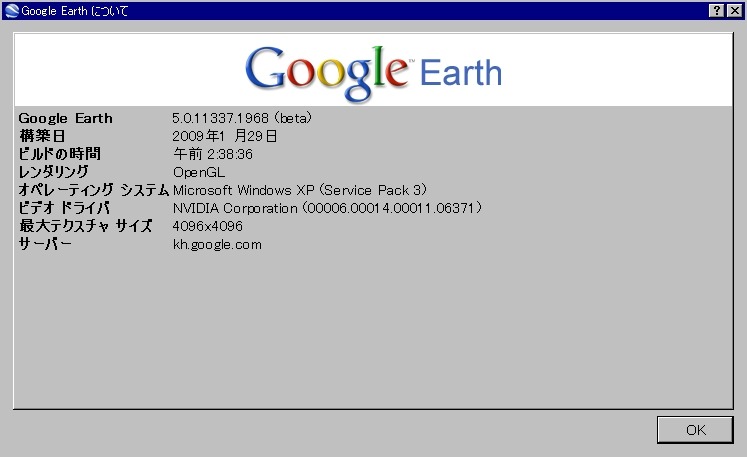This screenshot has height=457, width=747.
Task: Click the Google Earth logo banner
Action: 374,71
